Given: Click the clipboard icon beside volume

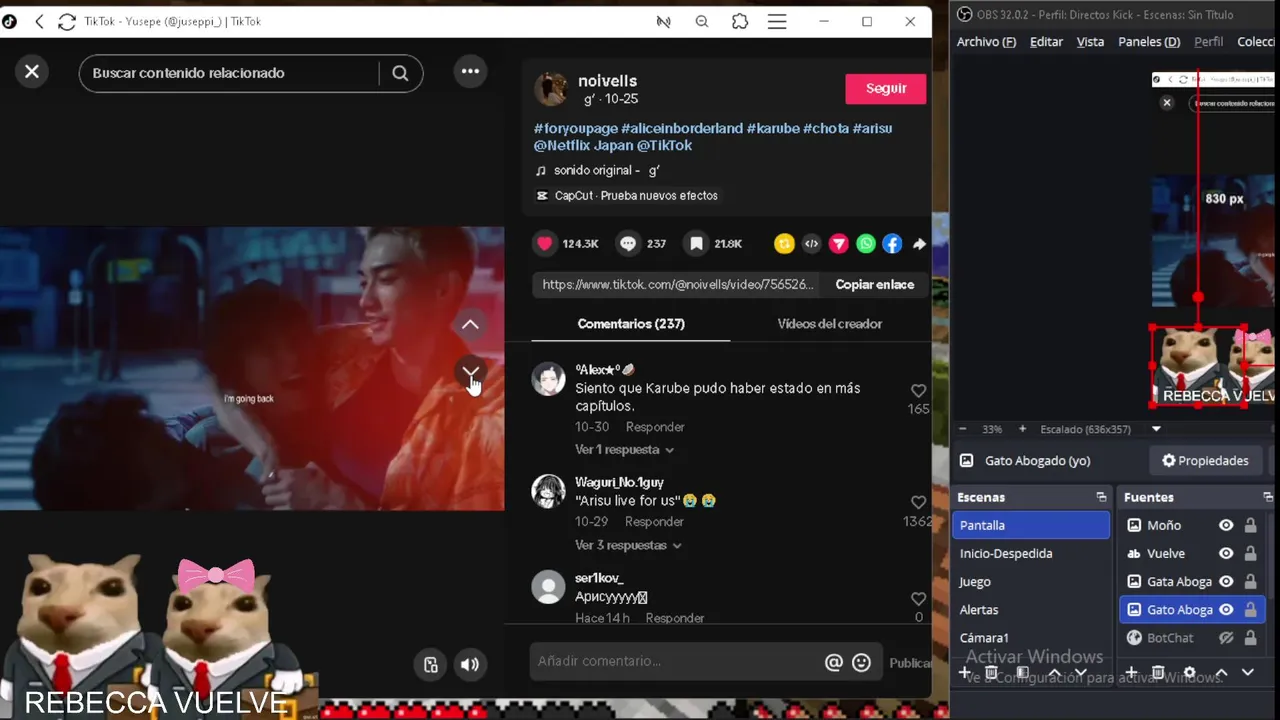Looking at the screenshot, I should point(431,665).
